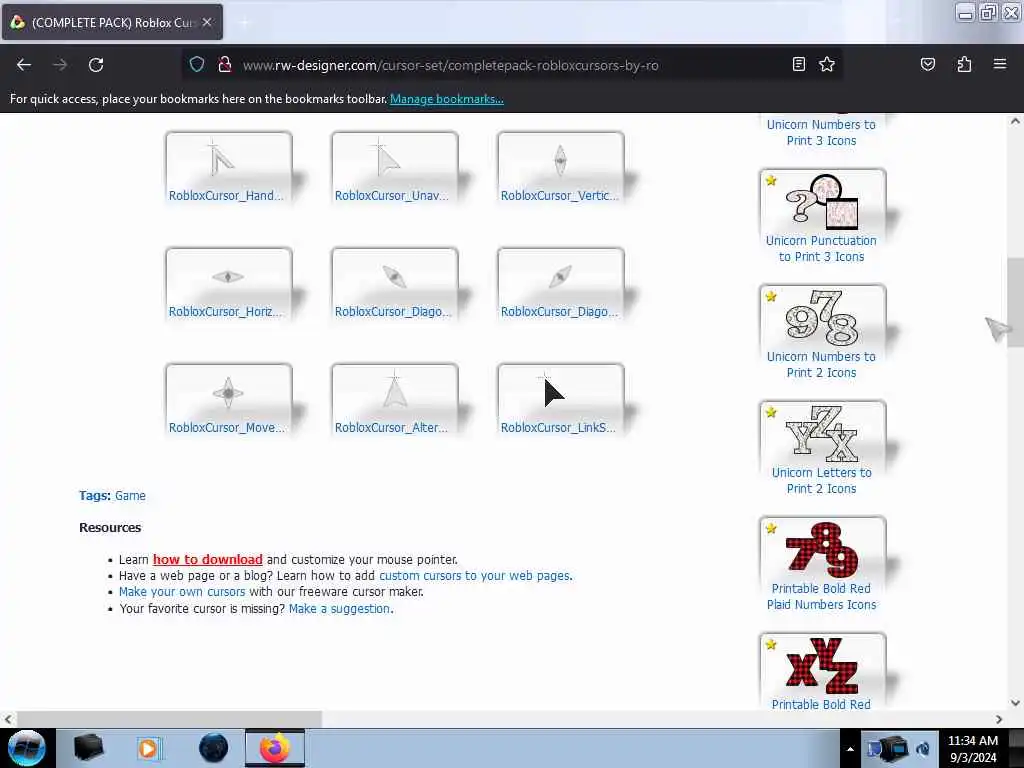
Task: Open the Make your own cursors link
Action: coord(182,592)
